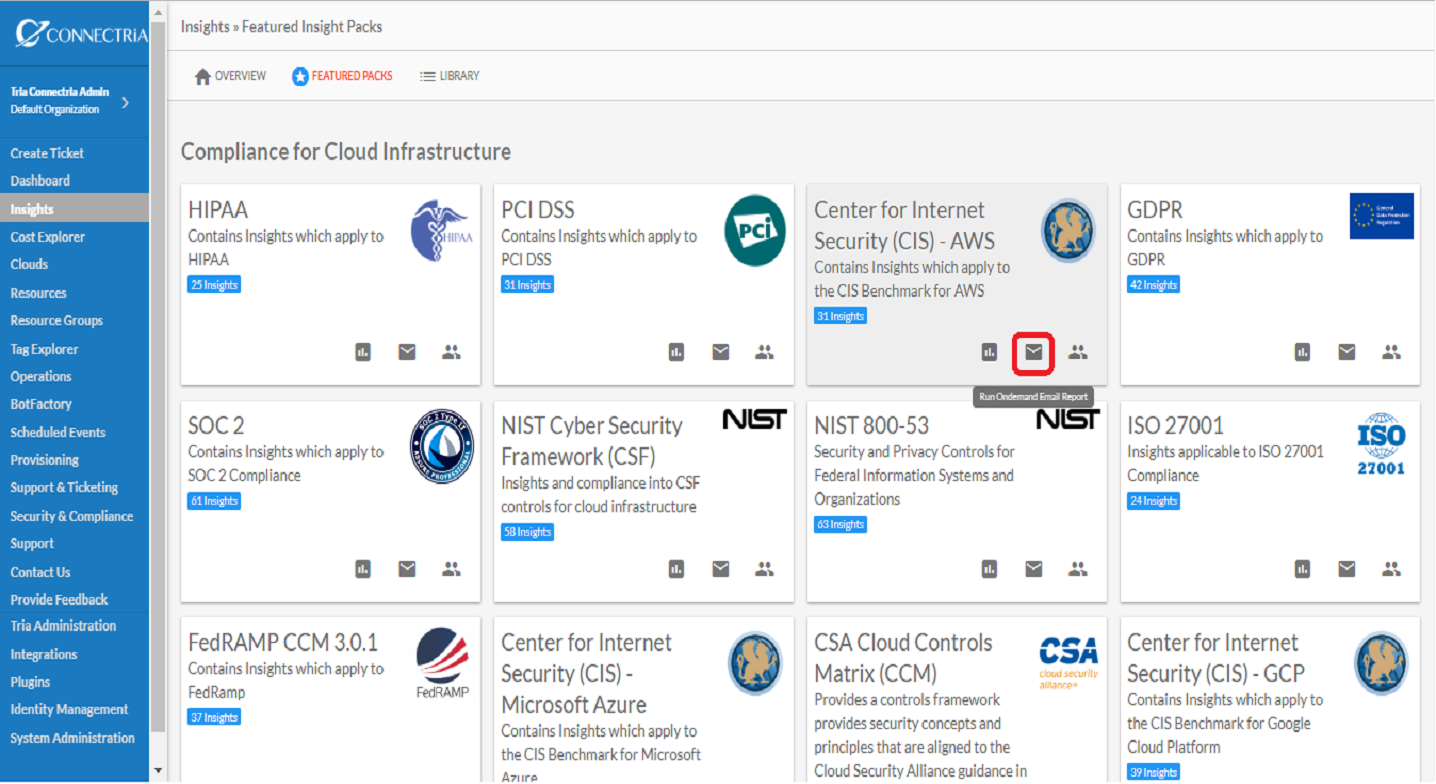Switch to the Overview tab
Screen dimensions: 1436x784
coord(231,76)
